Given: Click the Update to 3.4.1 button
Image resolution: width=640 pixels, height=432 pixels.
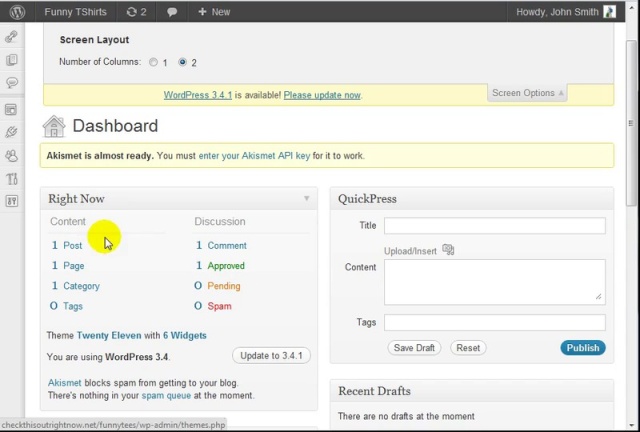Looking at the screenshot, I should click(271, 356).
